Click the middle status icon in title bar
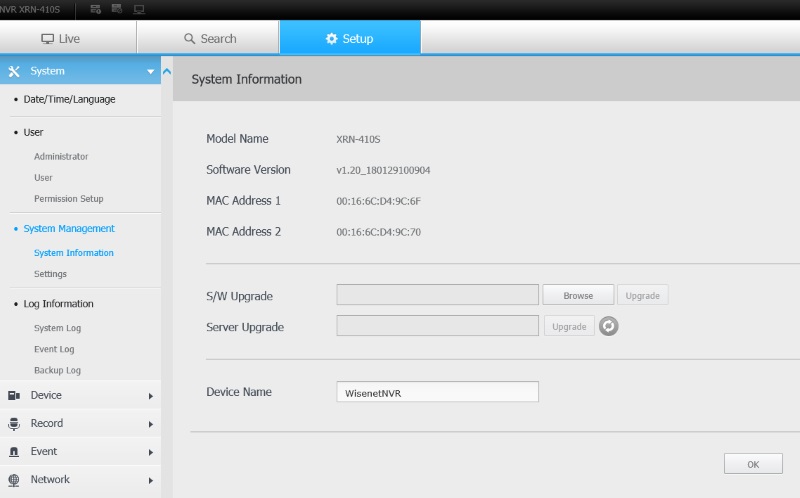This screenshot has height=498, width=800. point(117,9)
